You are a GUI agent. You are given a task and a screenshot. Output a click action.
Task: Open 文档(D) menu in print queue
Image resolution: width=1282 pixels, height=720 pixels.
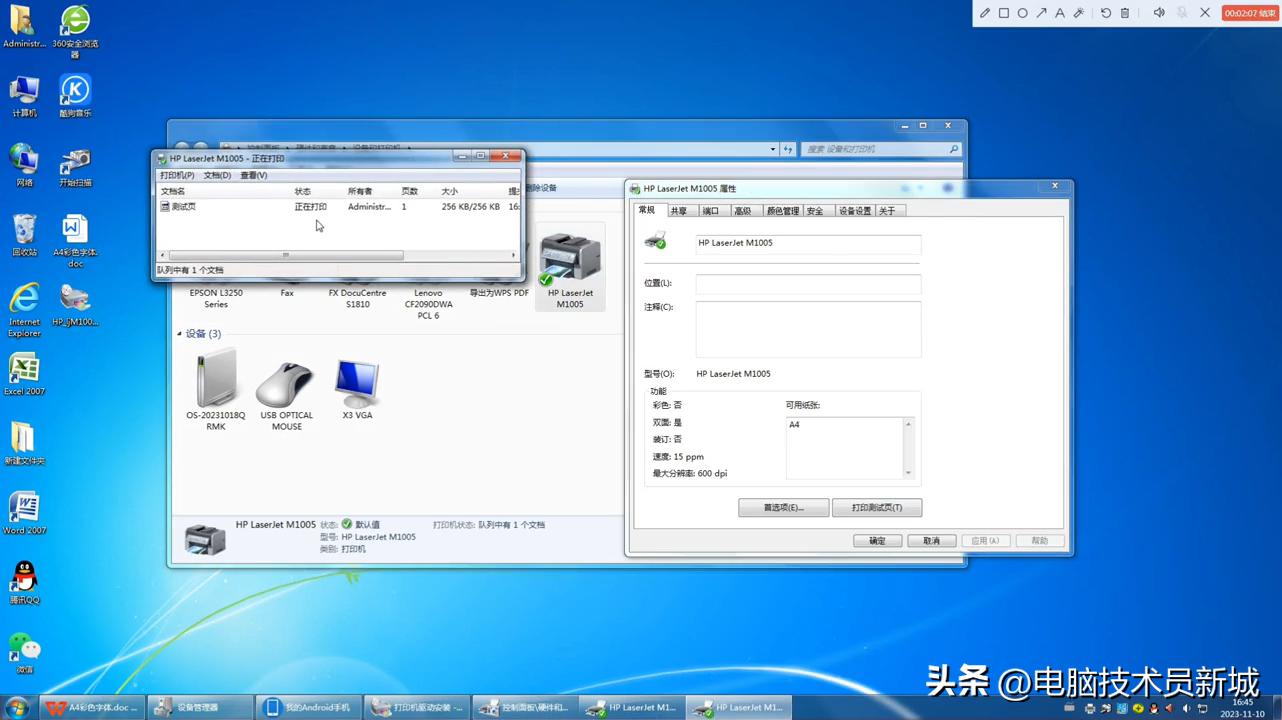217,175
